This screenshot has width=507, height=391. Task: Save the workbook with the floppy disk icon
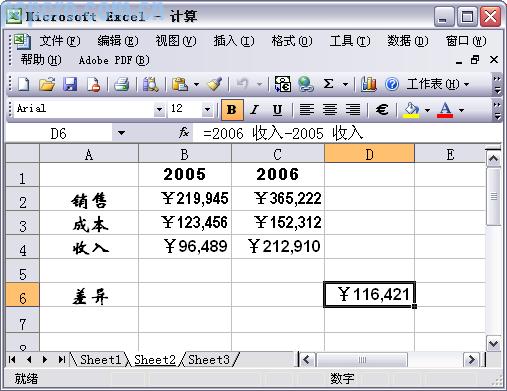point(70,84)
